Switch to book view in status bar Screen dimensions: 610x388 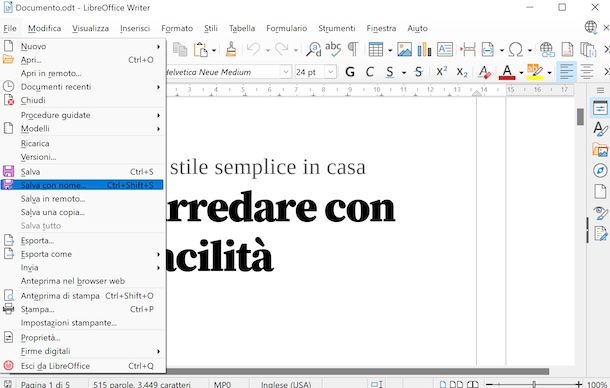coord(472,384)
